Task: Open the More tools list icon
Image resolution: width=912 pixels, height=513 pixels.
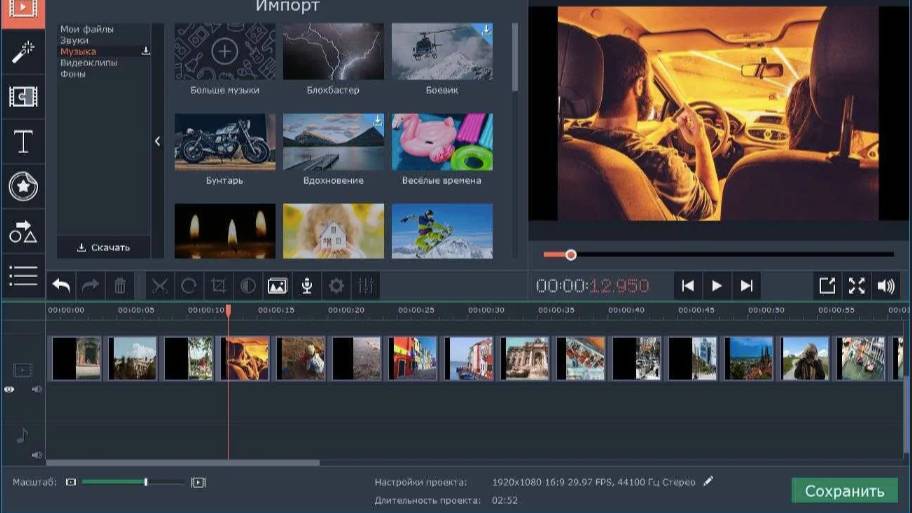Action: tap(23, 276)
